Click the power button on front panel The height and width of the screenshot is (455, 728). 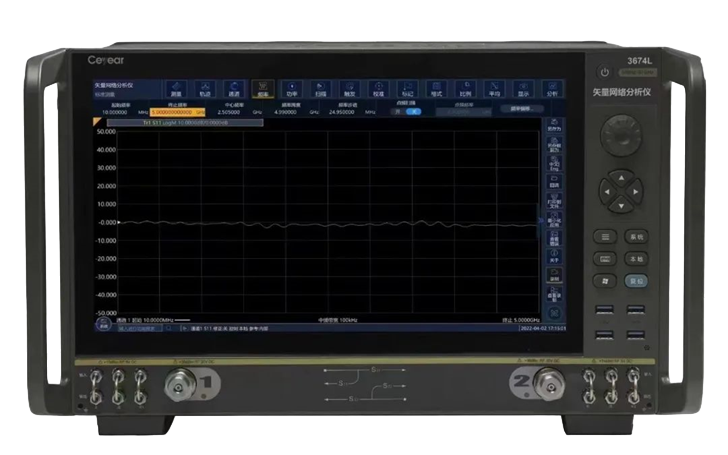pos(604,72)
